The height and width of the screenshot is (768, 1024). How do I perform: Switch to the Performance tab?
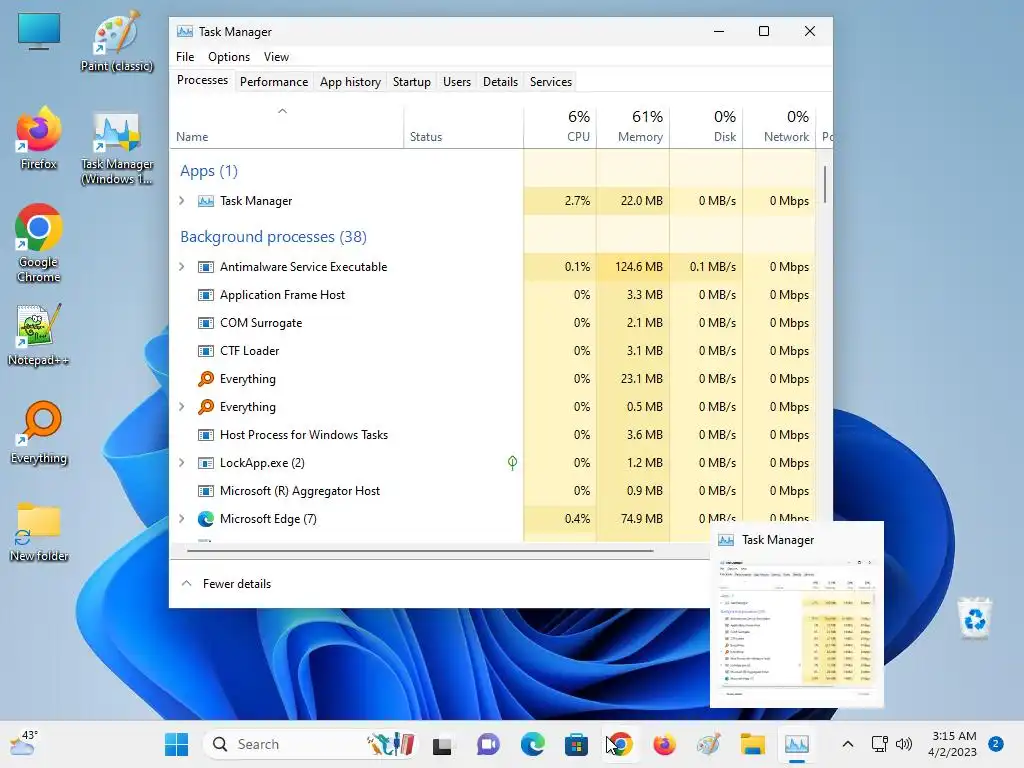274,82
